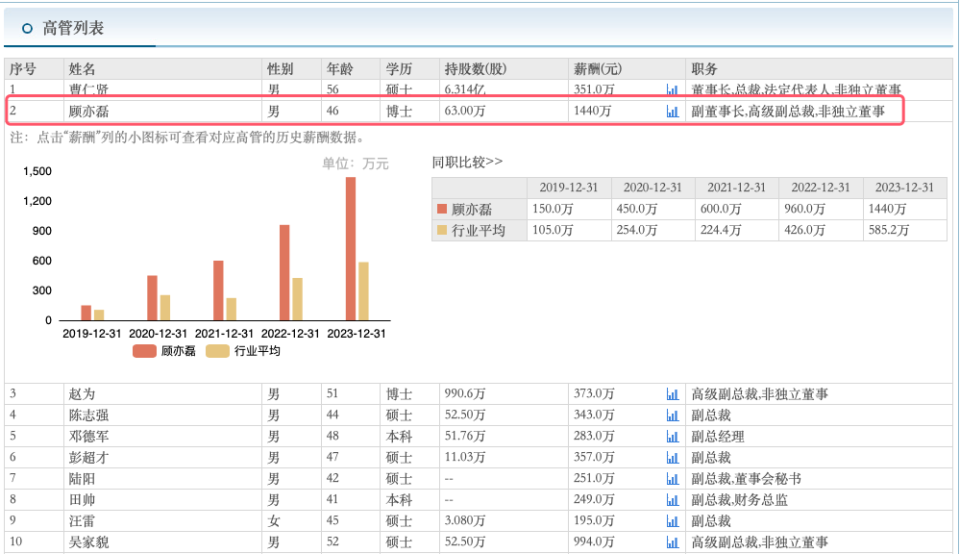Screen dimensions: 960x554
Task: Select the name 顾亦磊 in row 2
Action: [x=89, y=111]
